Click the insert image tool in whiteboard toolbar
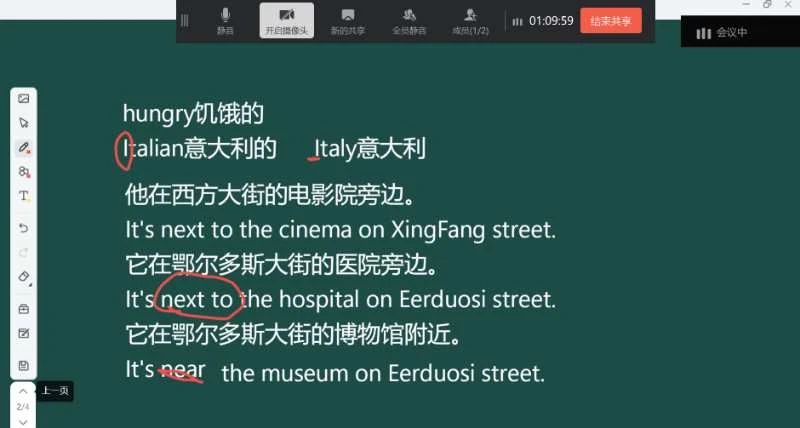800x428 pixels. (24, 99)
